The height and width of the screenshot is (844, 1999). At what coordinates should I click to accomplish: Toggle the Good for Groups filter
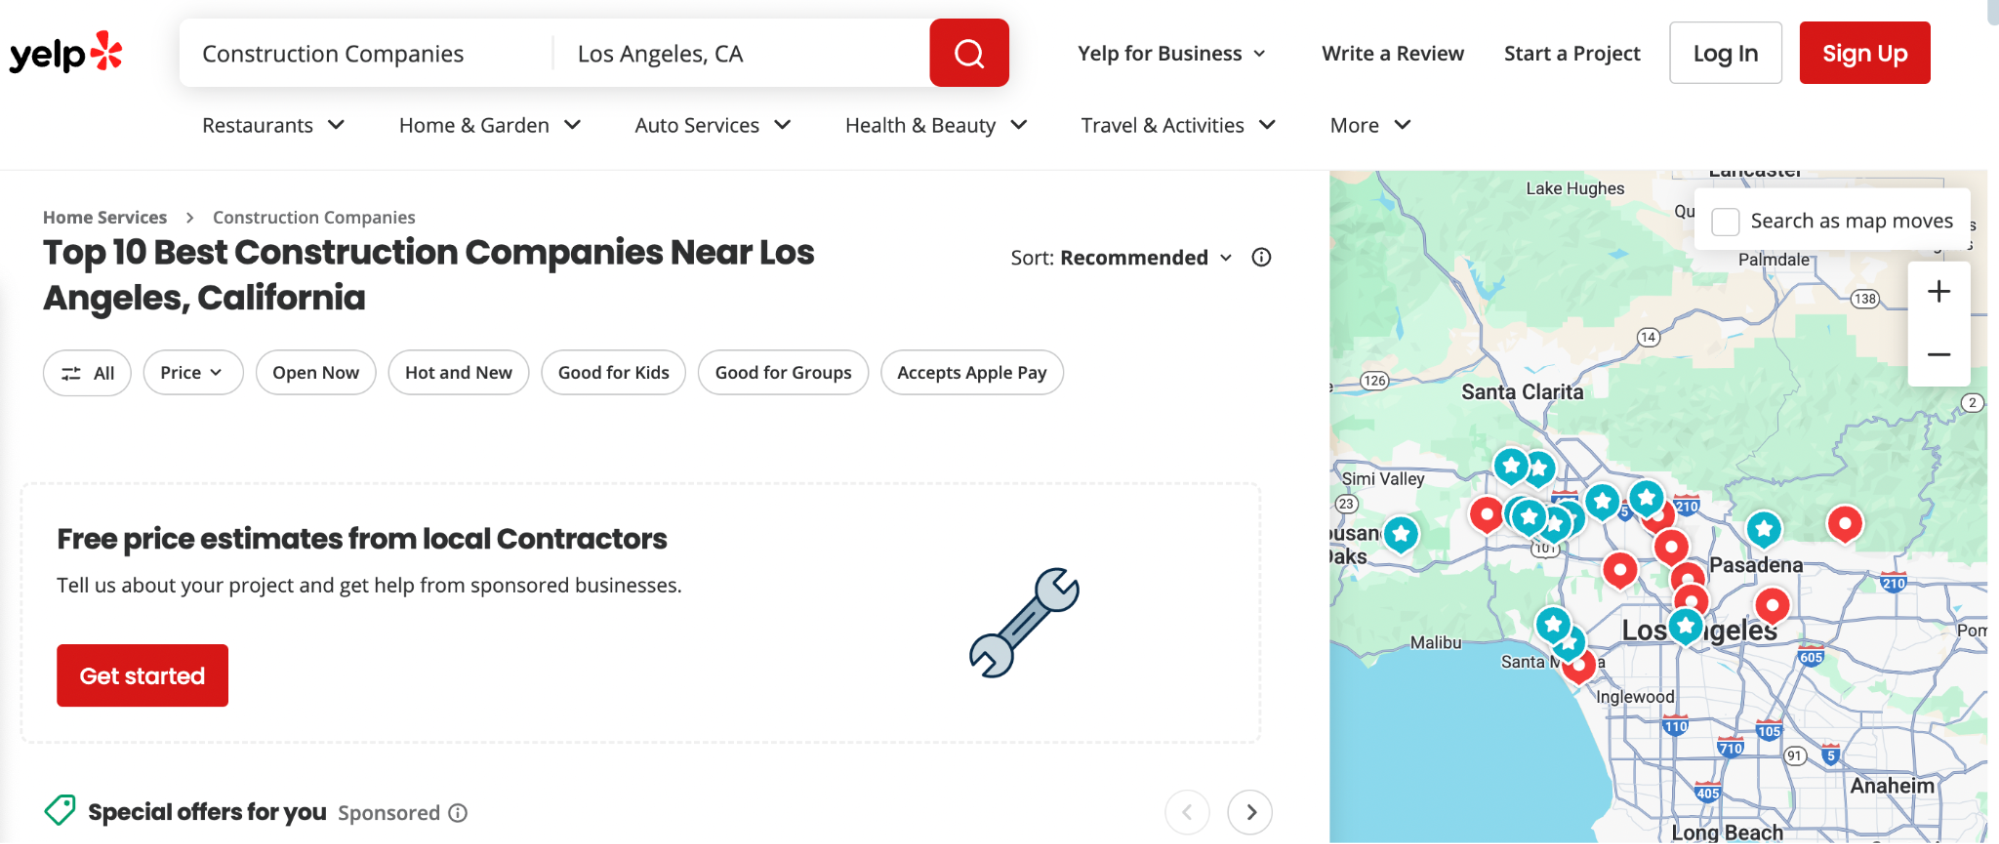click(783, 373)
